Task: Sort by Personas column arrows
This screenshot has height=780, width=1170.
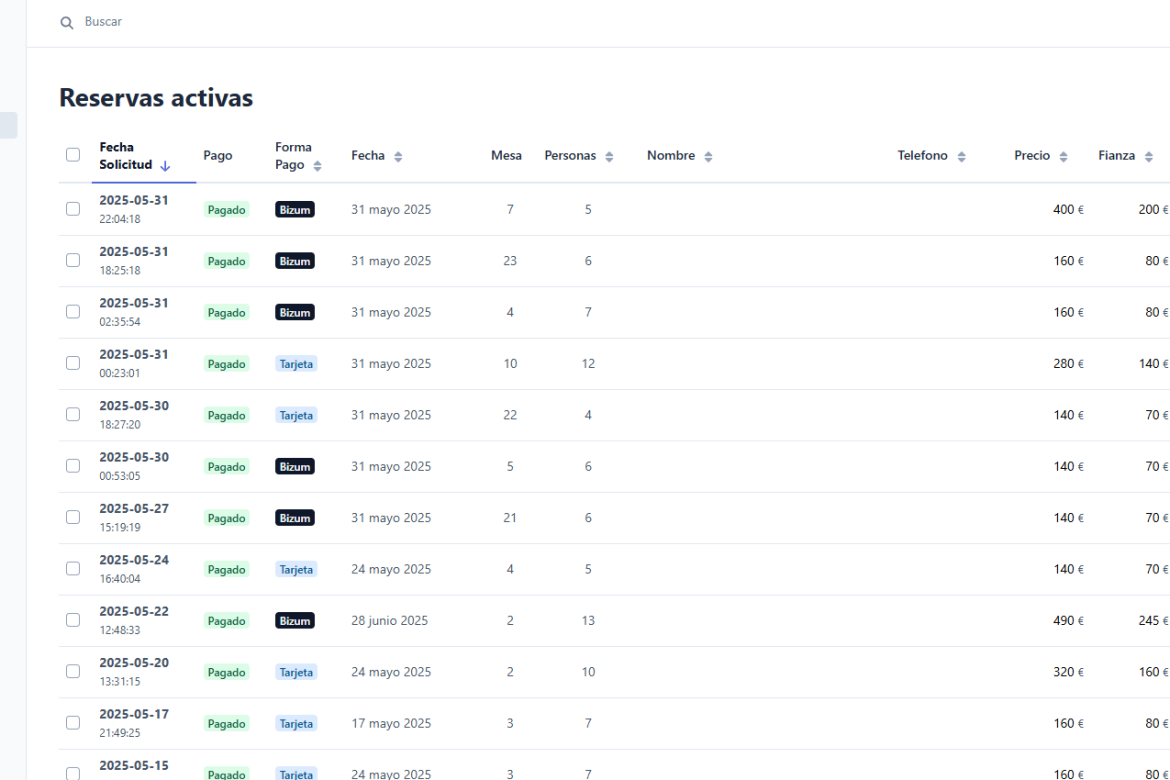Action: 609,157
